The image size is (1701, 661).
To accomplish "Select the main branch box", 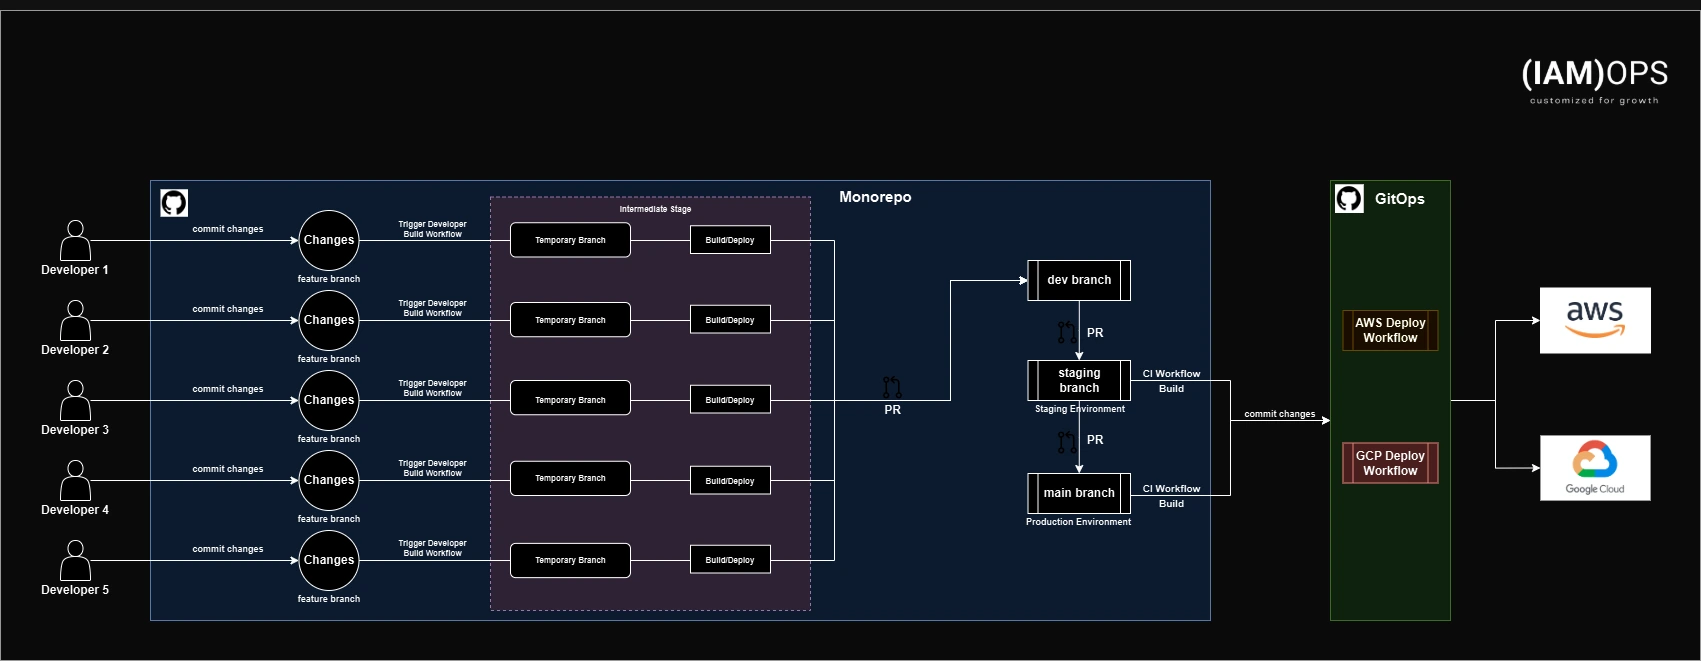I will tap(1079, 493).
